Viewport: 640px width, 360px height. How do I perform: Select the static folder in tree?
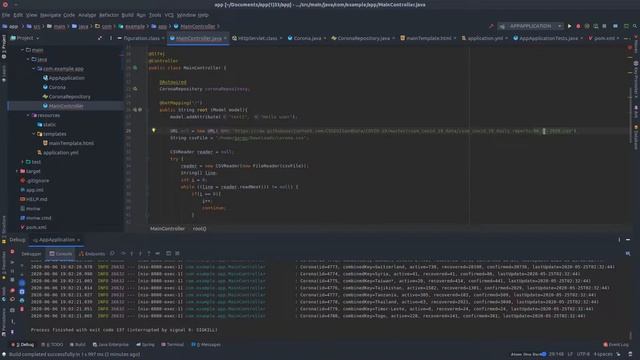point(49,124)
